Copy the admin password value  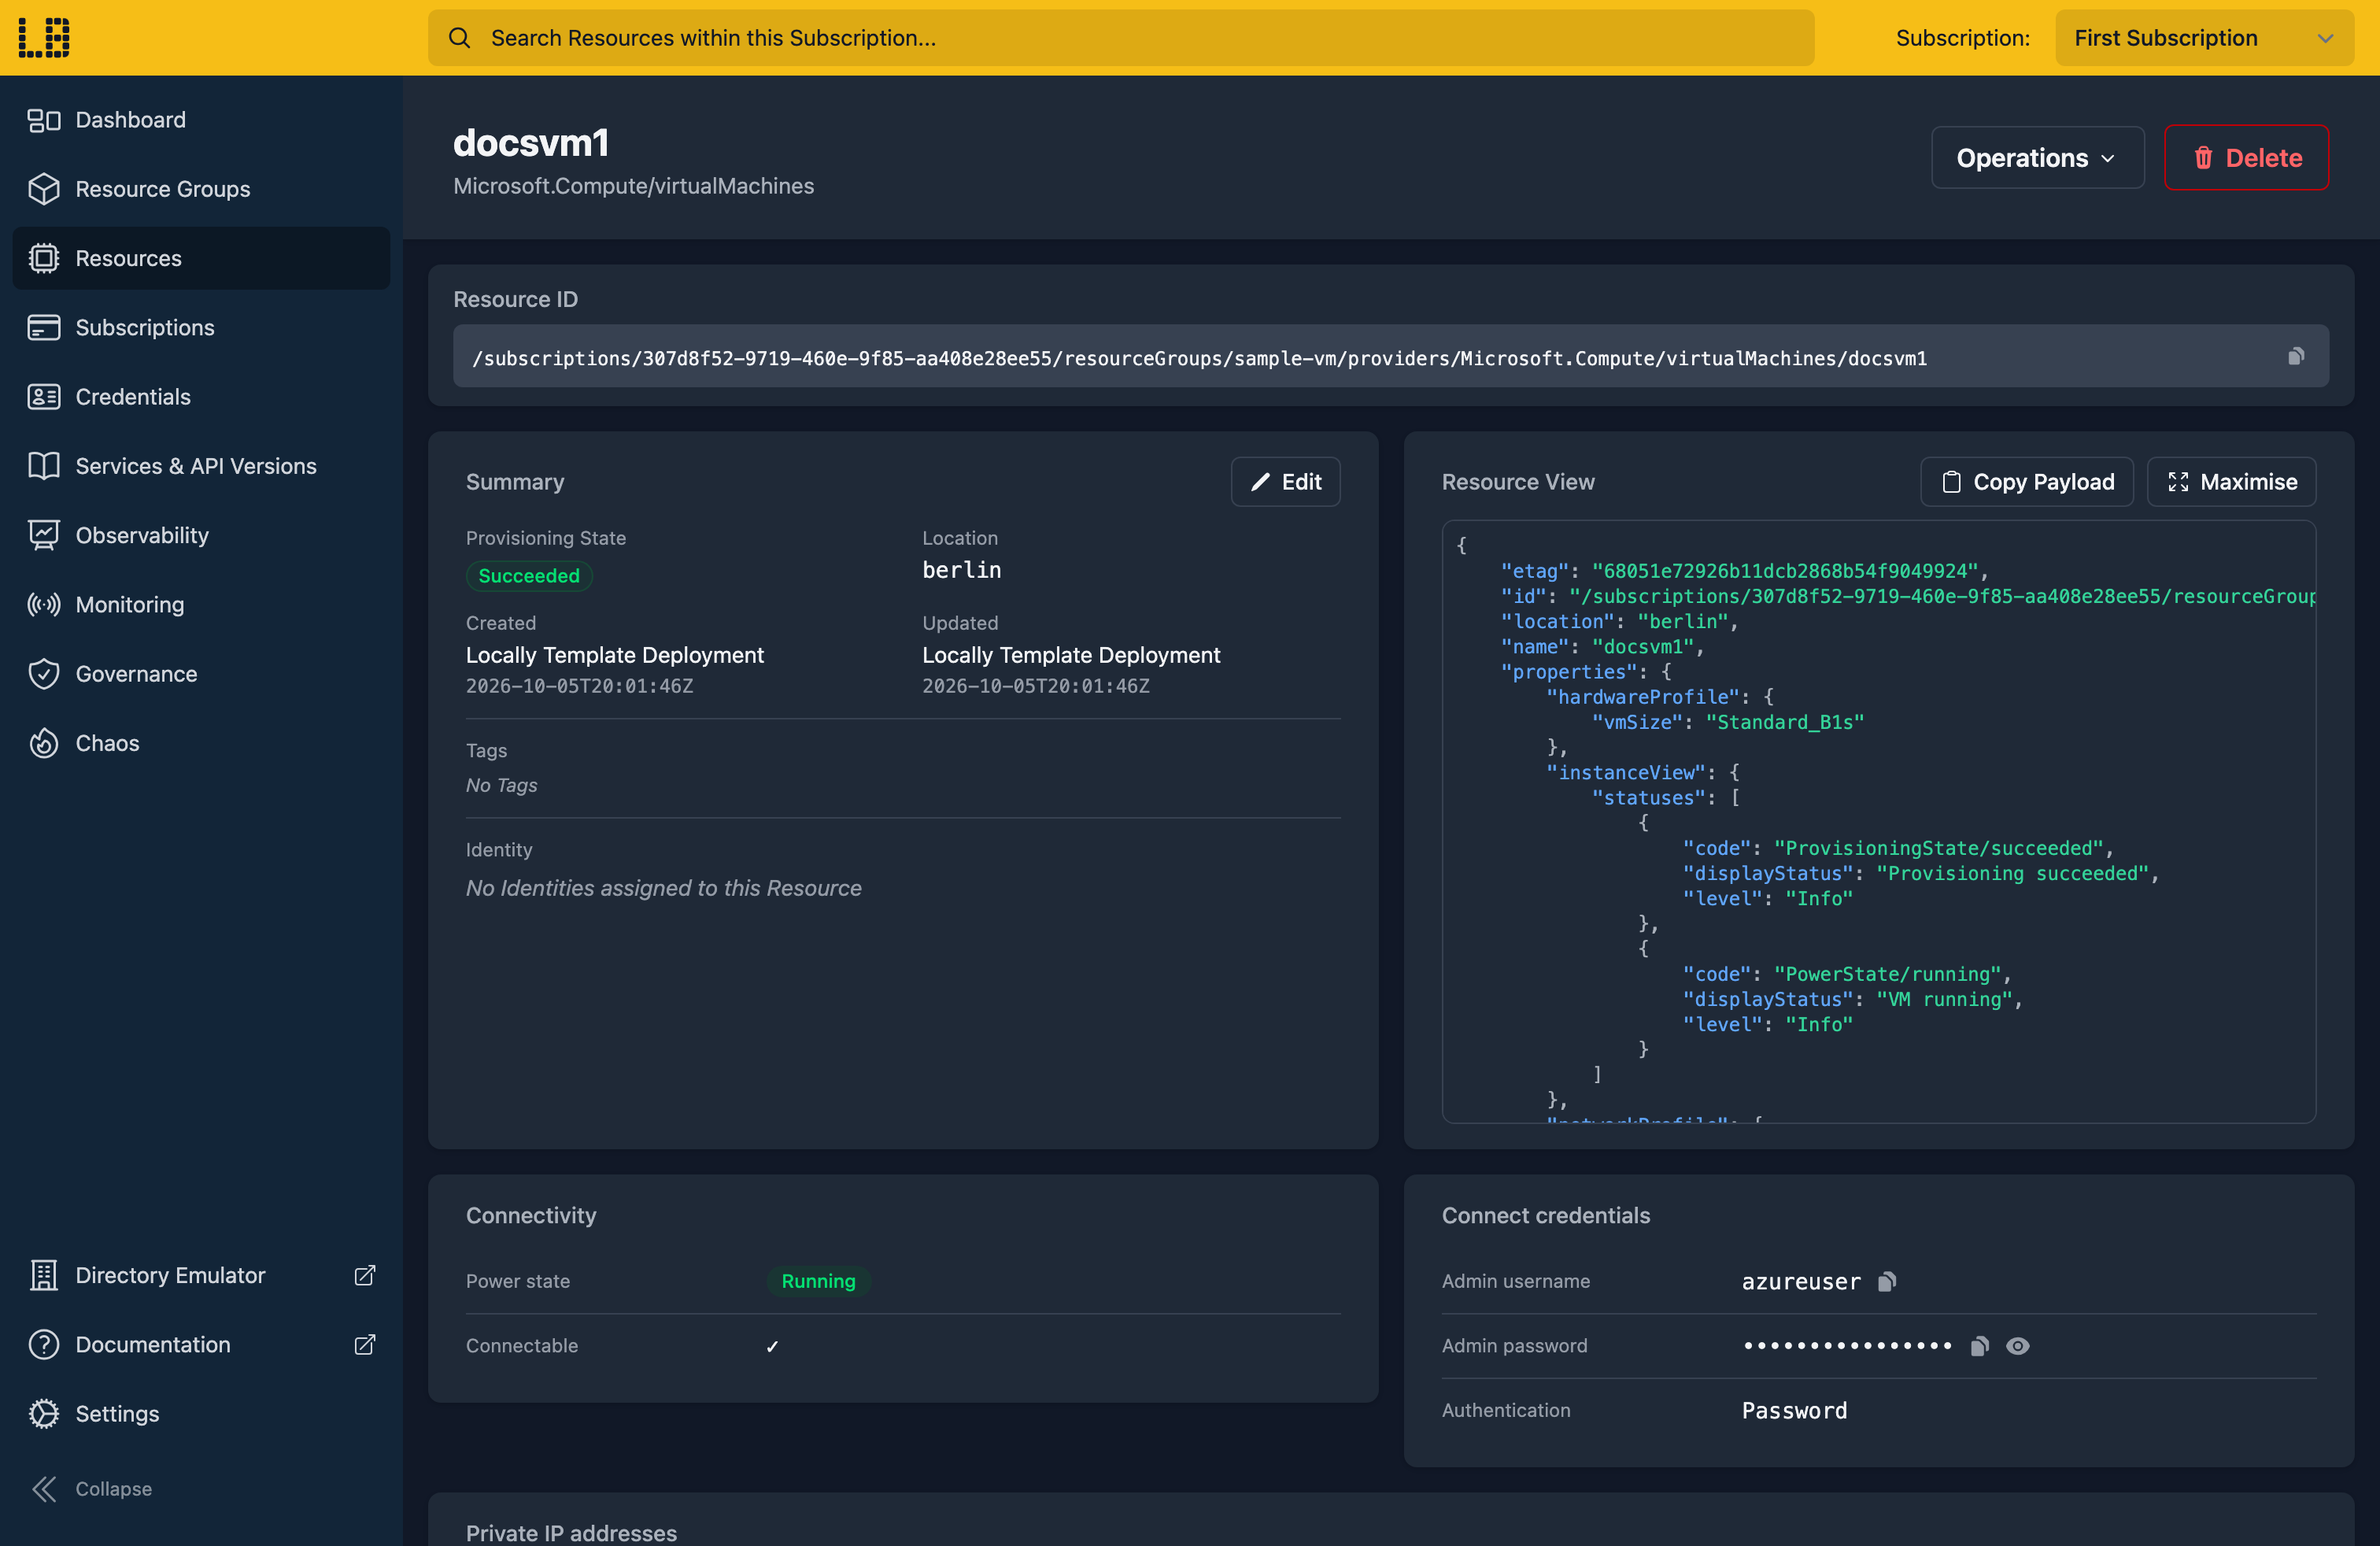1979,1346
